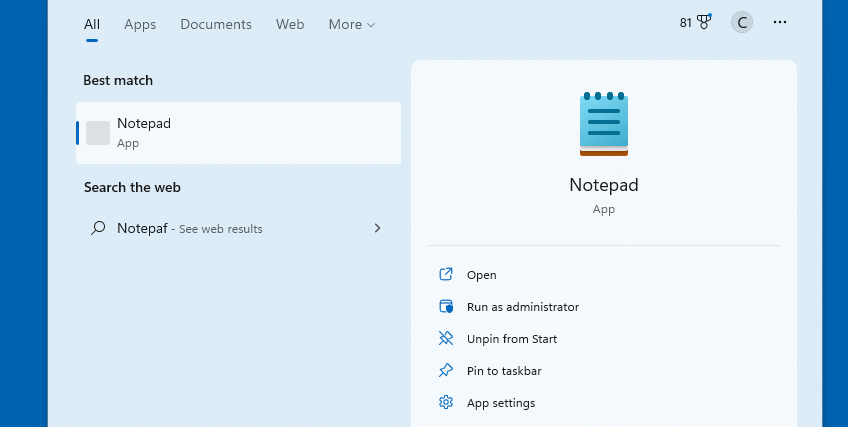Click the magnifier icon beside Notepaf
Image resolution: width=848 pixels, height=427 pixels.
click(x=98, y=228)
